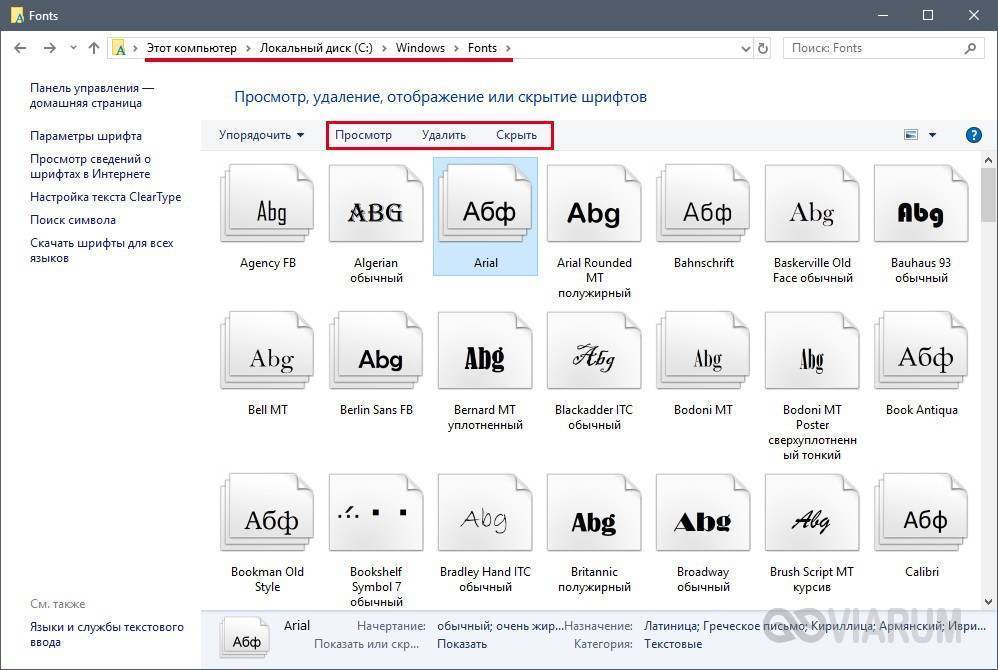Image resolution: width=998 pixels, height=670 pixels.
Task: Open the Упорядочить dropdown menu
Action: [x=261, y=135]
